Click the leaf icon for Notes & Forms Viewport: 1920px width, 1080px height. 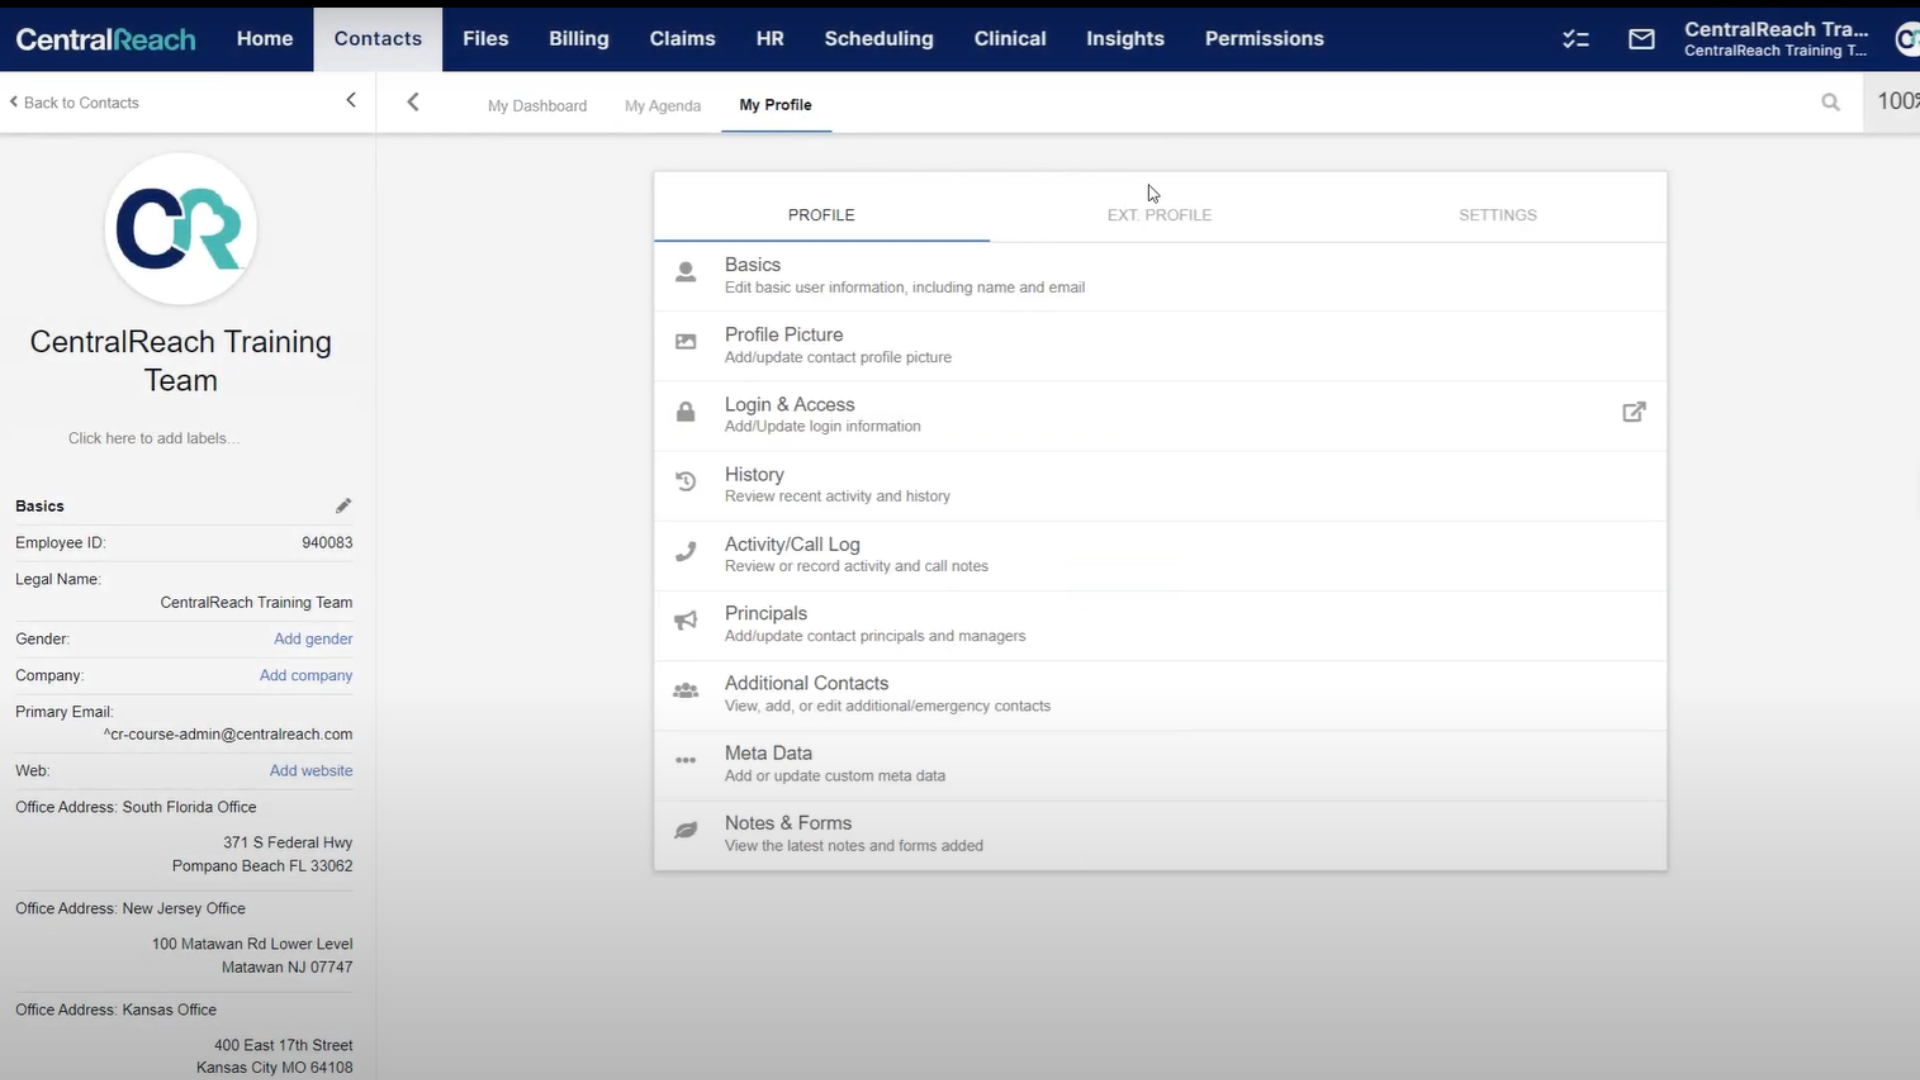[685, 831]
